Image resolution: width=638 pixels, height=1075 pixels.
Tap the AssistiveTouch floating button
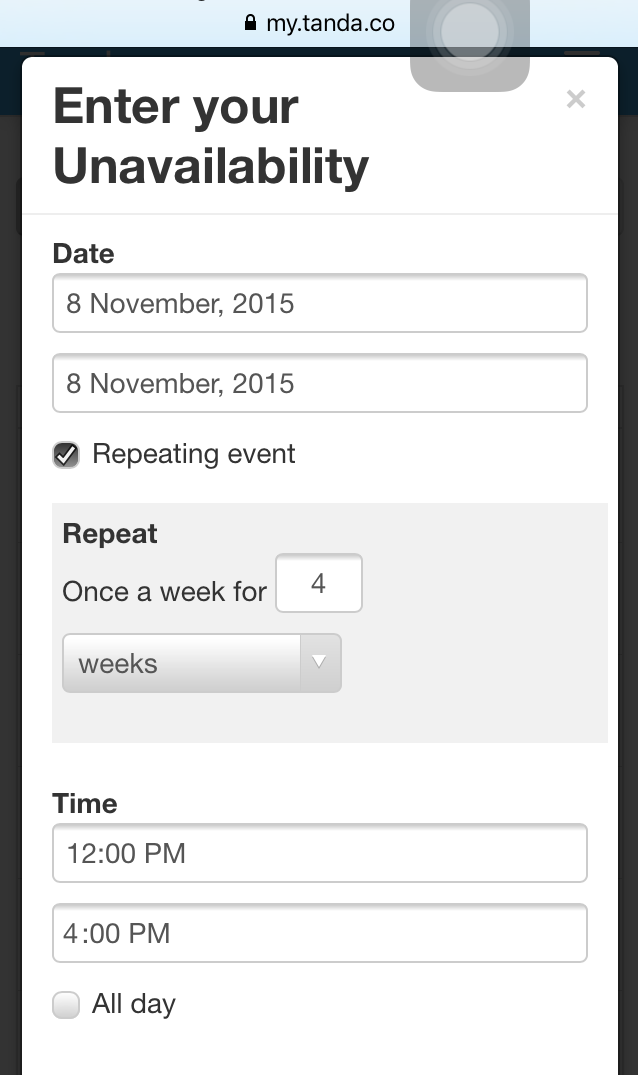point(469,32)
